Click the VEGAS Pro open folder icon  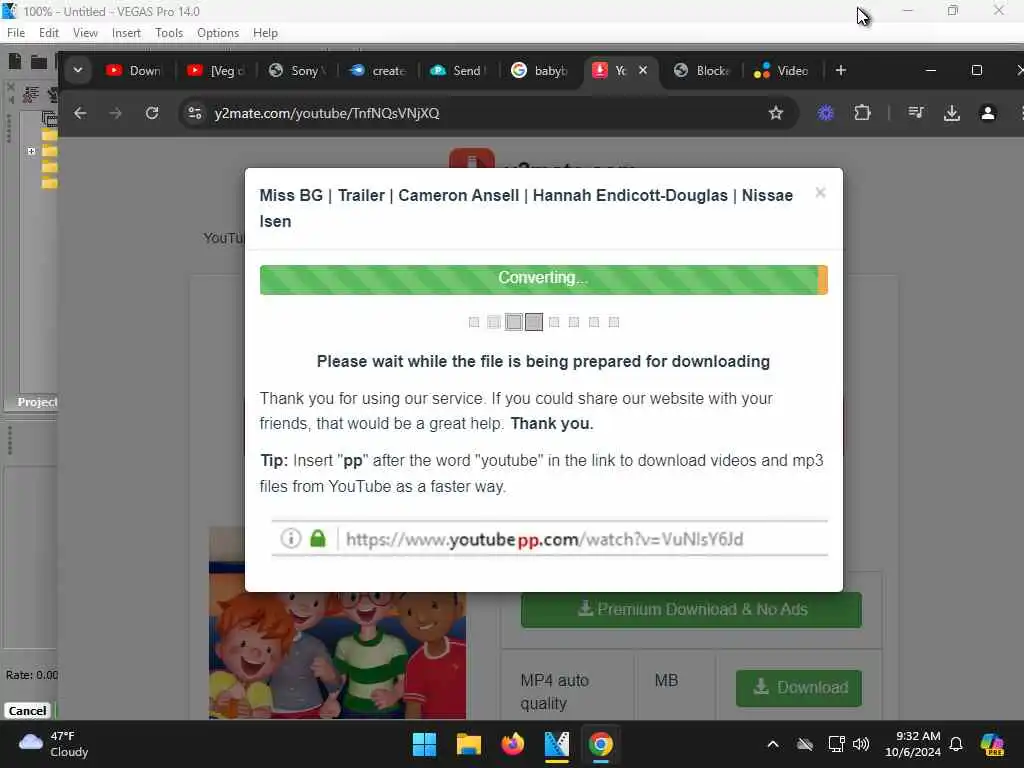click(x=39, y=62)
